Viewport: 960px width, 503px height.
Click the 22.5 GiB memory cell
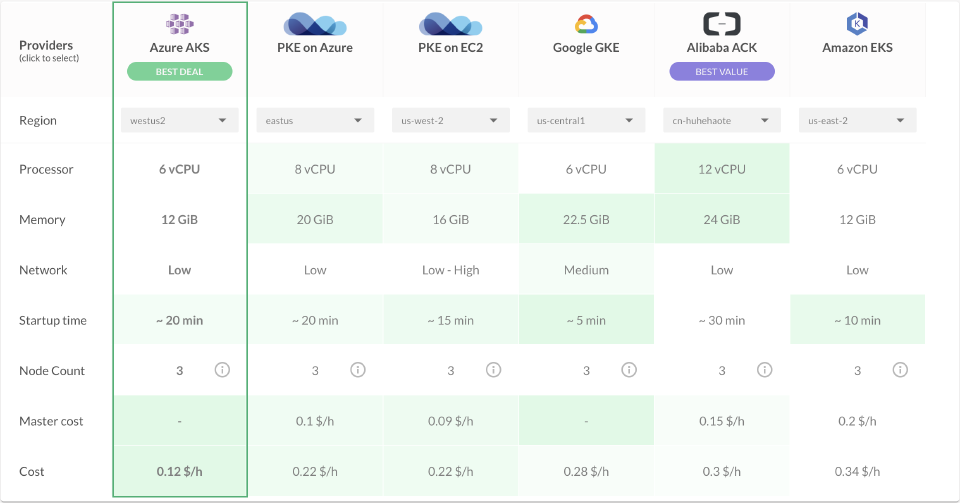(x=586, y=220)
